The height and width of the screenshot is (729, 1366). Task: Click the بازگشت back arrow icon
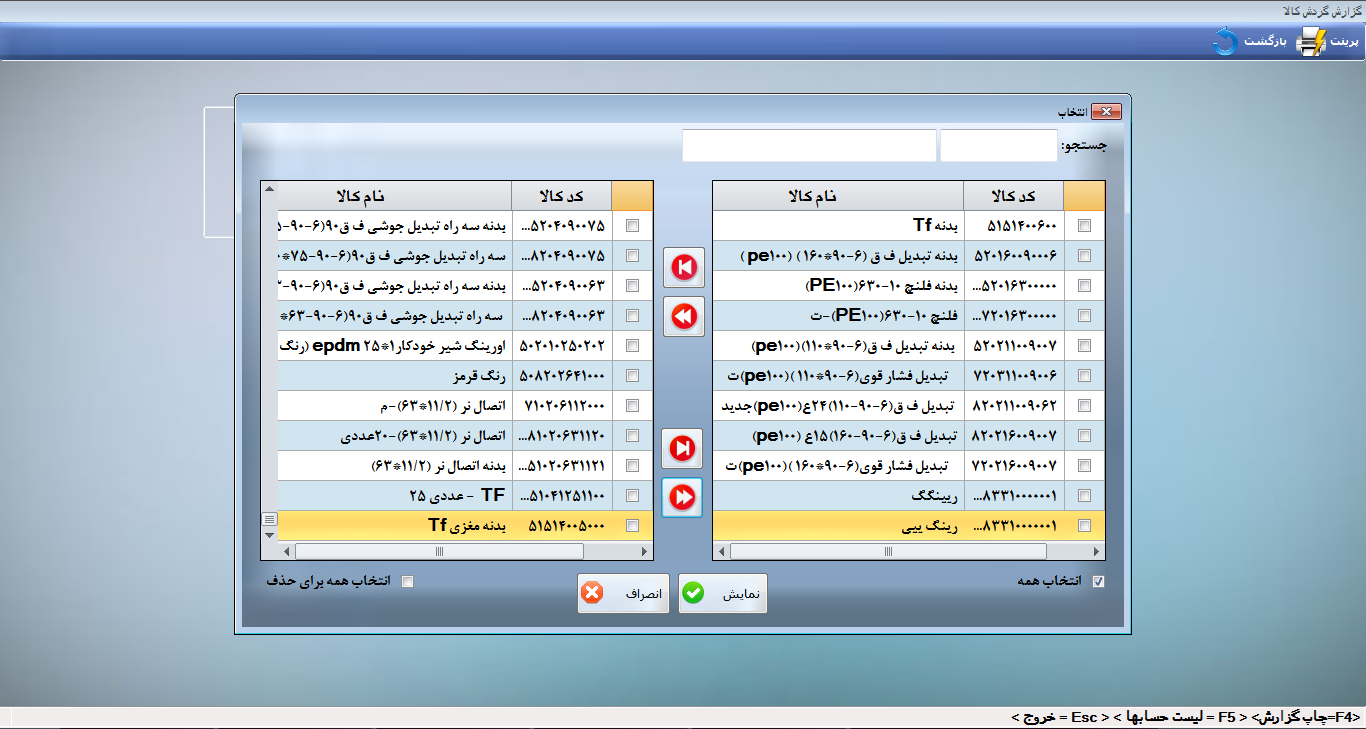pos(1225,42)
